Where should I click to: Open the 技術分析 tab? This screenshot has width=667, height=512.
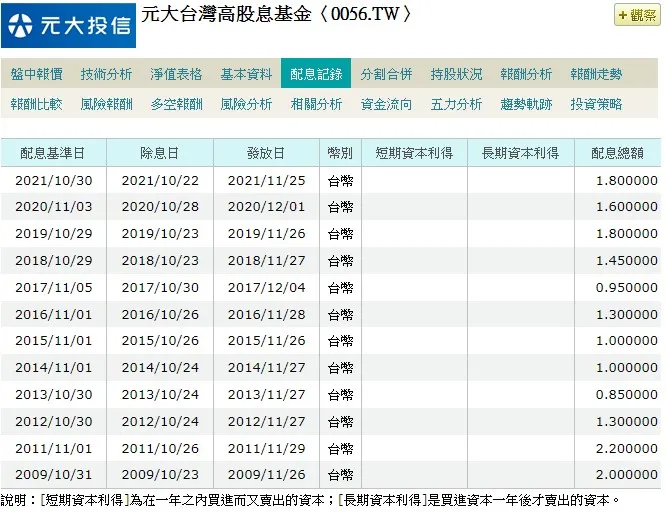click(106, 74)
